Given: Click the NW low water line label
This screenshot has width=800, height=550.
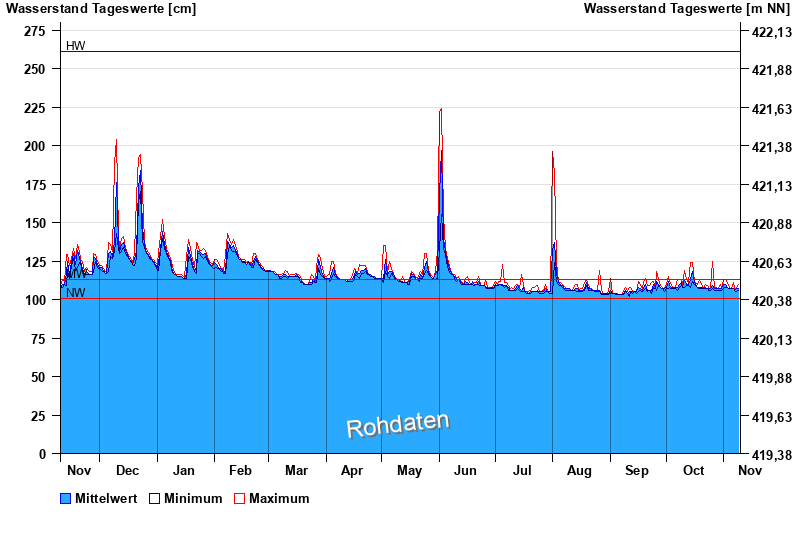Looking at the screenshot, I should tap(76, 293).
